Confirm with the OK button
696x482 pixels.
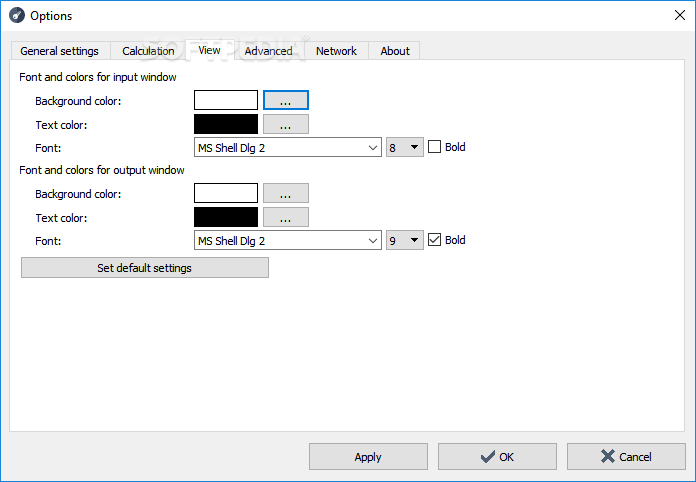pyautogui.click(x=497, y=456)
